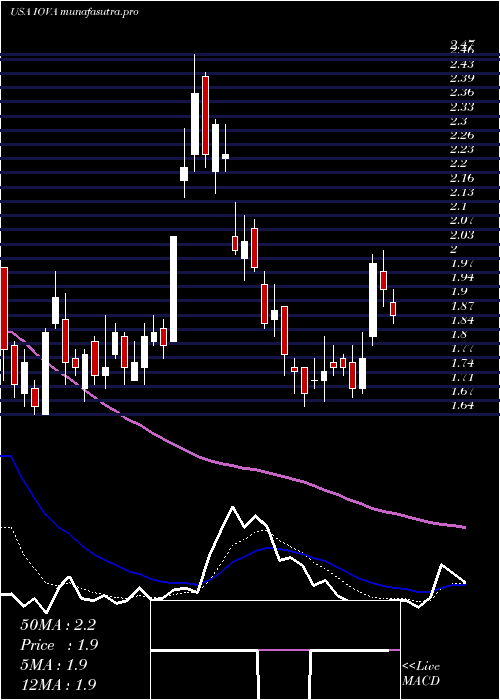The image size is (500, 700).
Task: Select the 2.43 price axis label
Action: [x=462, y=64]
